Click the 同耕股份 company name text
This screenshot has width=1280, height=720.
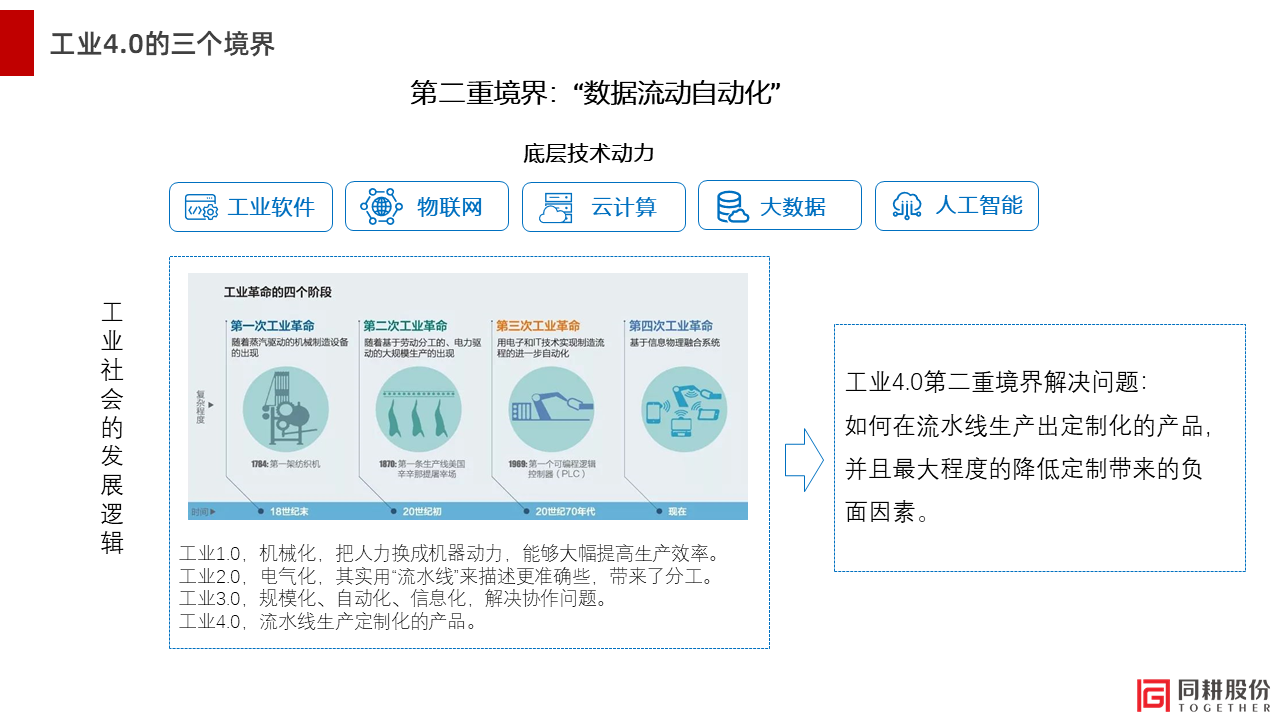pyautogui.click(x=1224, y=690)
